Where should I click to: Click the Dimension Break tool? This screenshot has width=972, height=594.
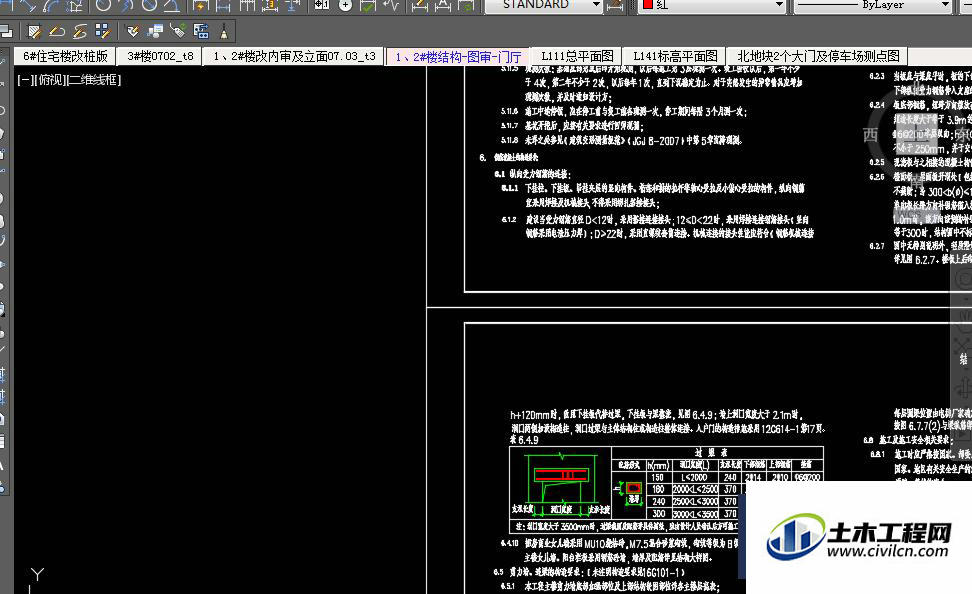point(293,6)
